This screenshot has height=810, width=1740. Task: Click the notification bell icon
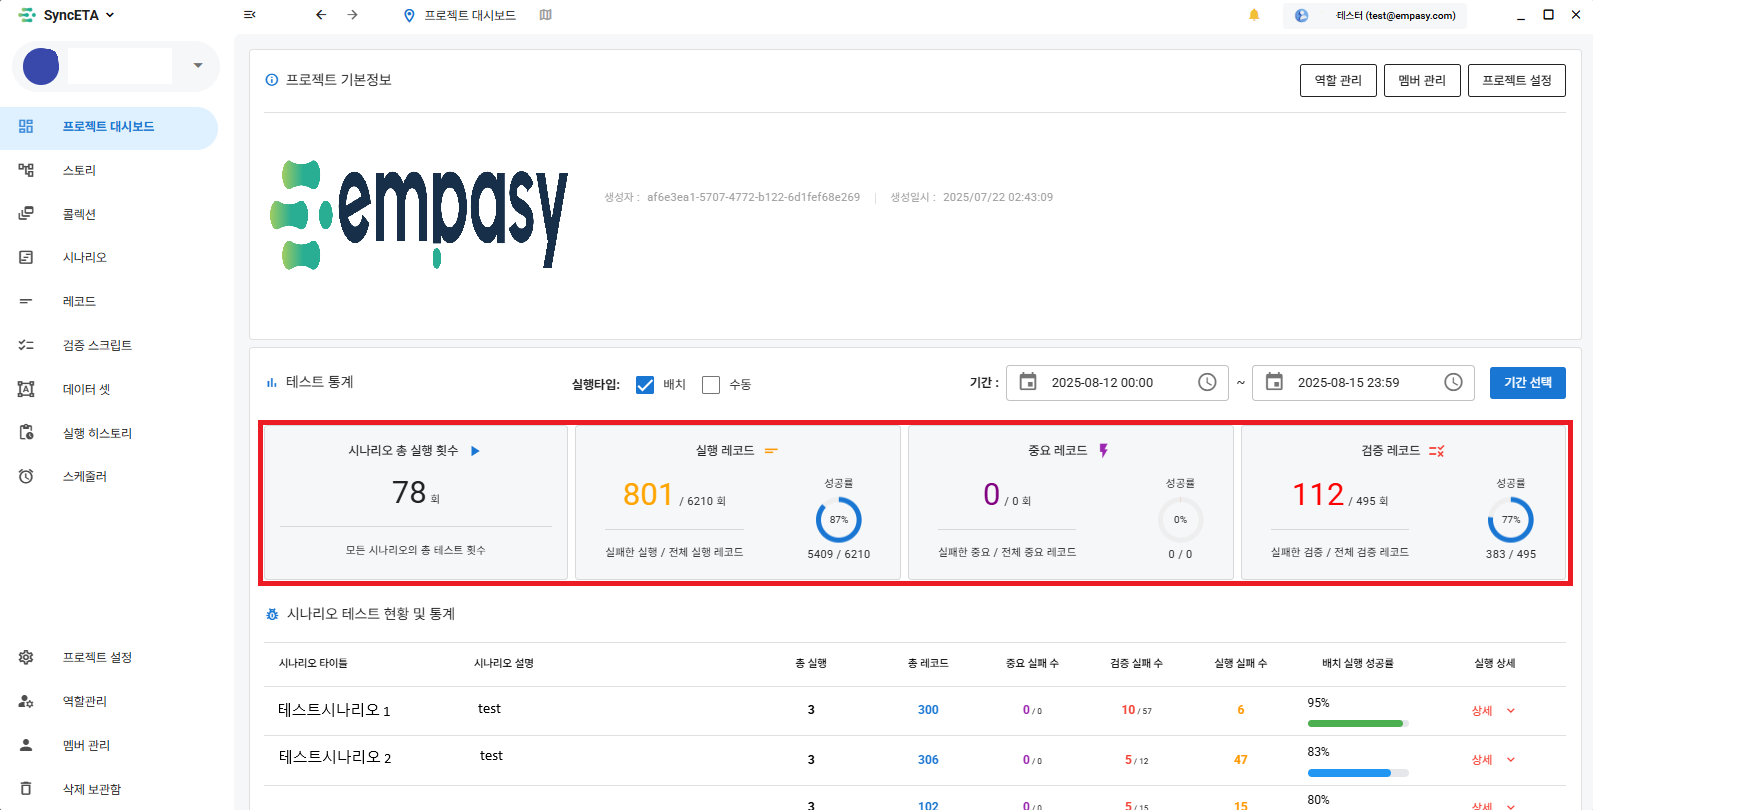coord(1254,15)
